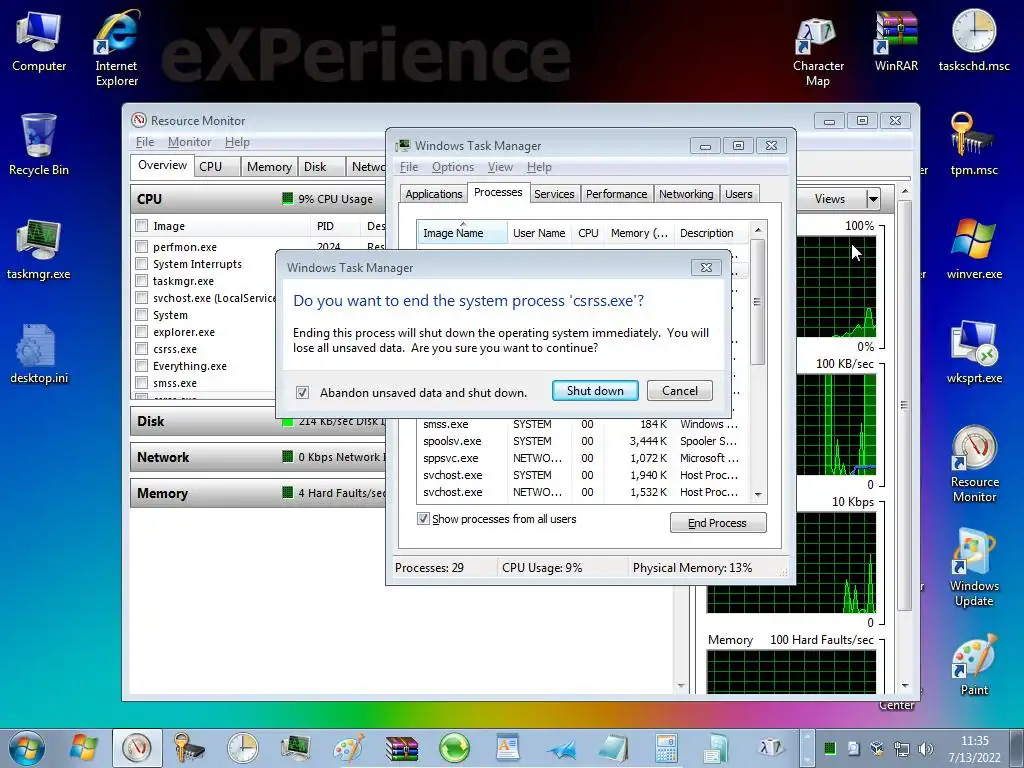This screenshot has height=768, width=1024.
Task: Select the Recycle Bin desktop icon
Action: [x=39, y=145]
